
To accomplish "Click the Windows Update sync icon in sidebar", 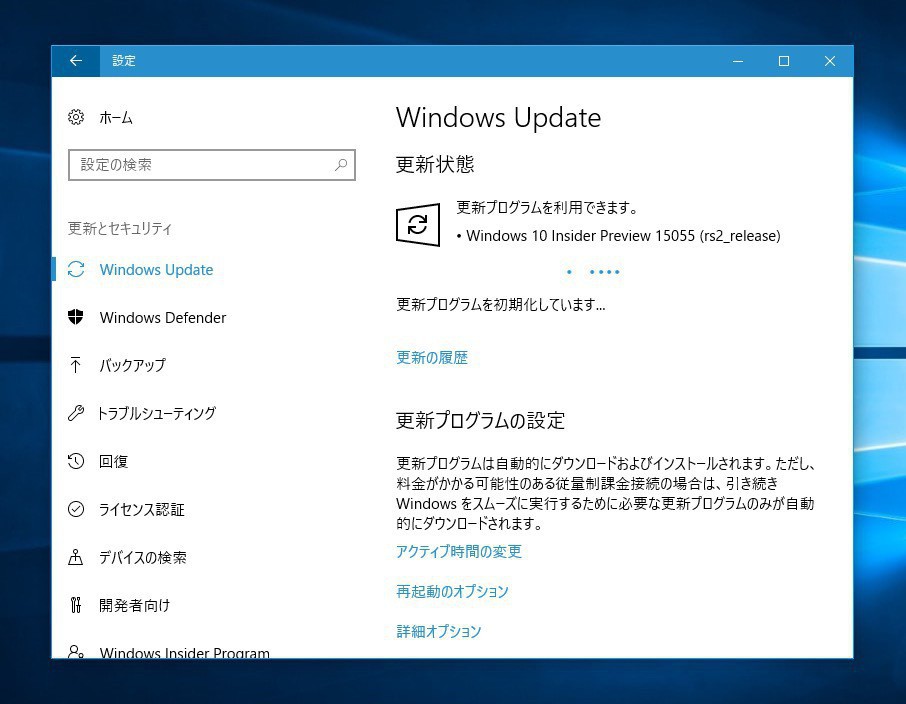I will click(76, 269).
